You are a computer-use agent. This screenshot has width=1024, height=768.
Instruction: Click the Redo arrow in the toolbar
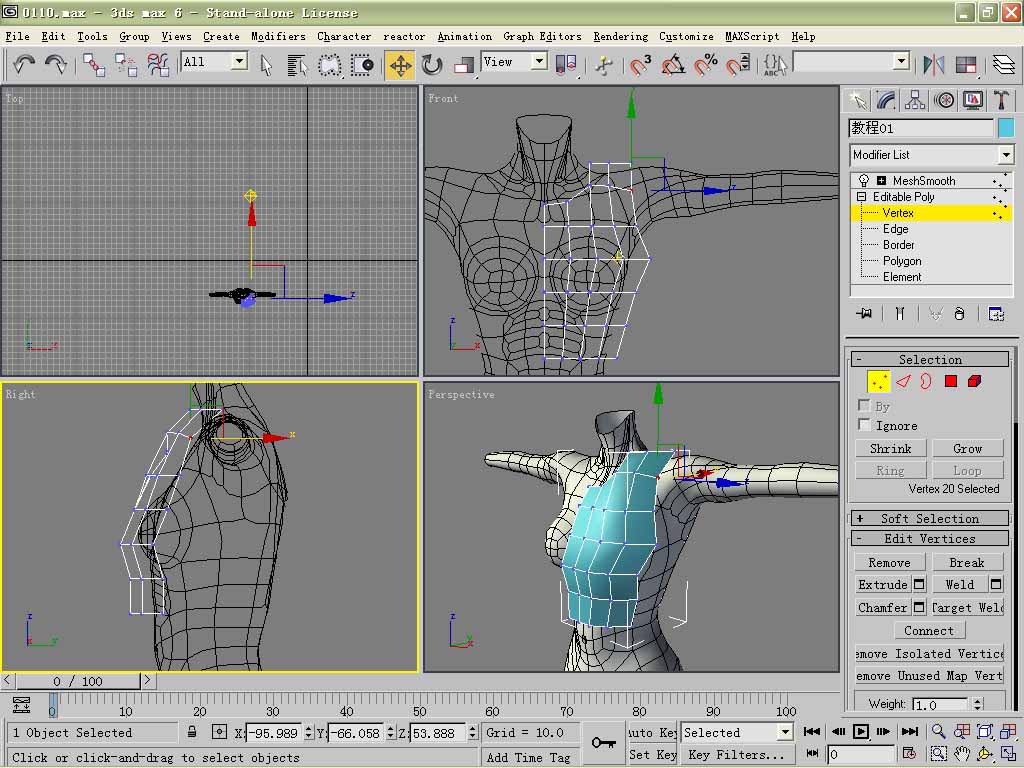pos(56,64)
